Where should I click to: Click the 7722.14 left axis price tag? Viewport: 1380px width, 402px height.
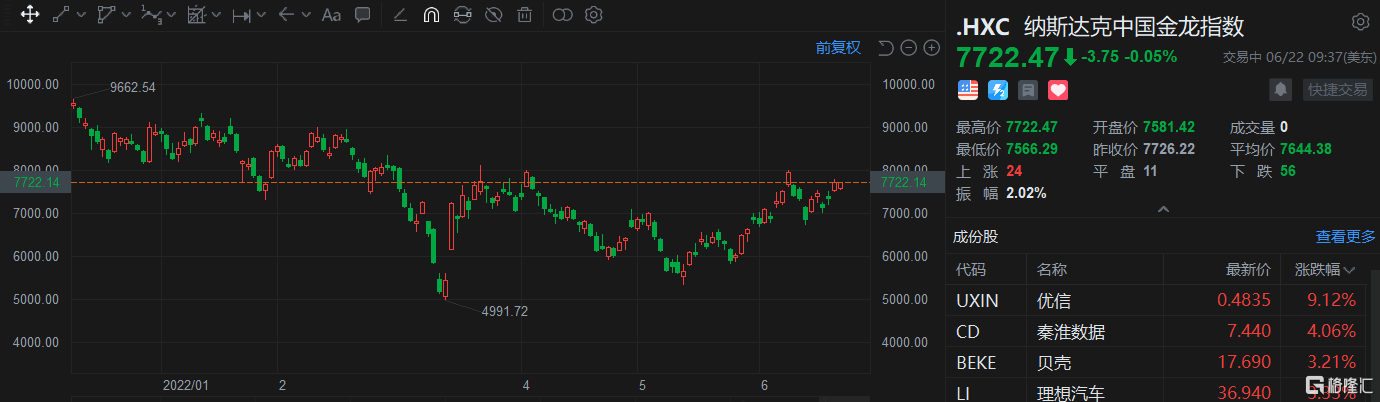34,182
